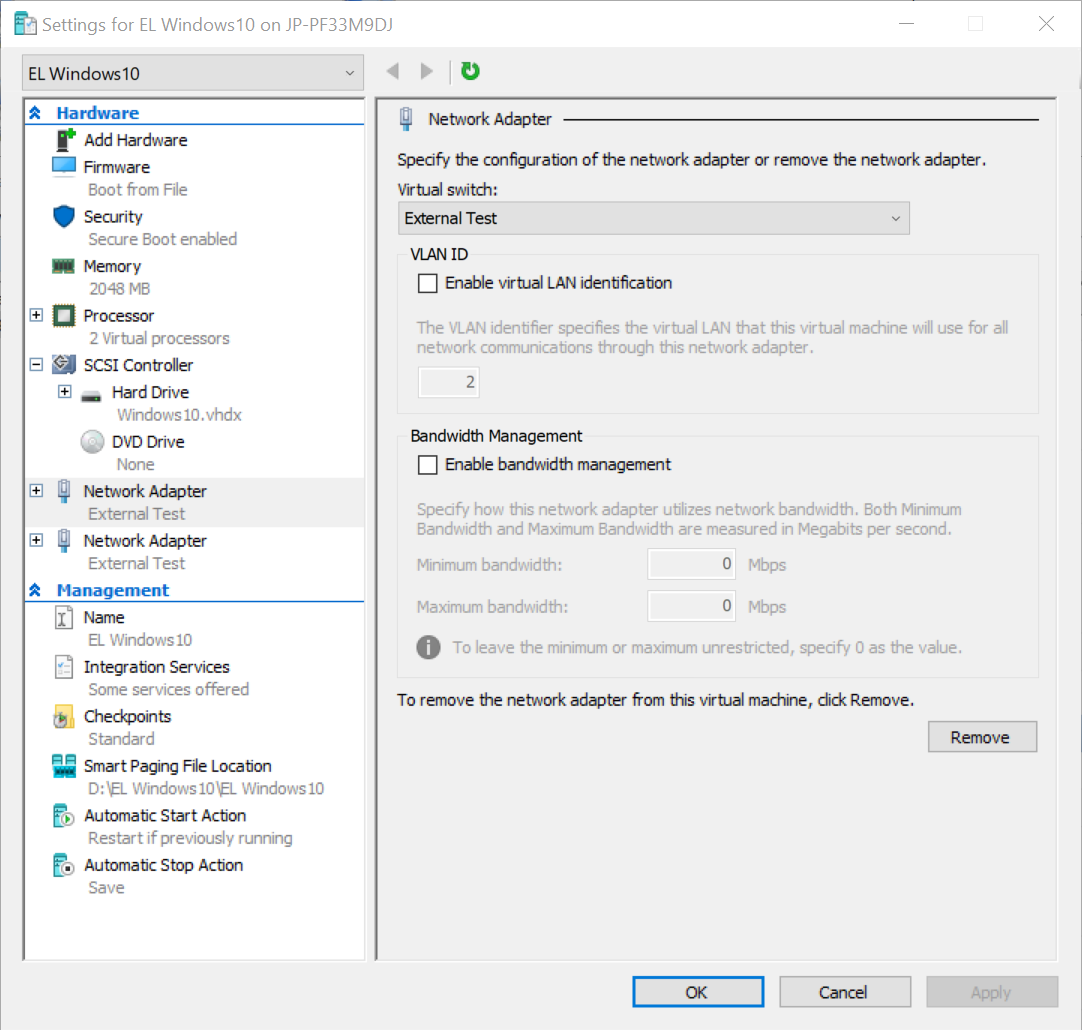This screenshot has width=1082, height=1030.
Task: Click the DVD Drive disc icon
Action: click(92, 442)
